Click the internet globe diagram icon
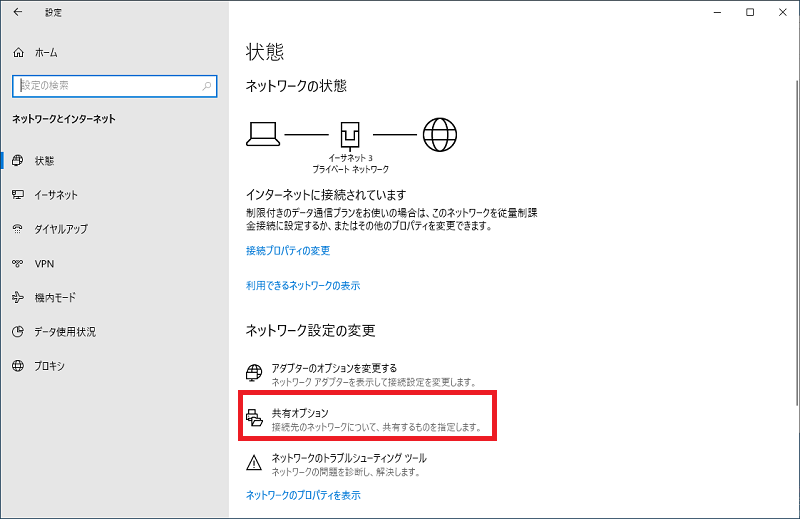The width and height of the screenshot is (800, 519). pyautogui.click(x=440, y=135)
